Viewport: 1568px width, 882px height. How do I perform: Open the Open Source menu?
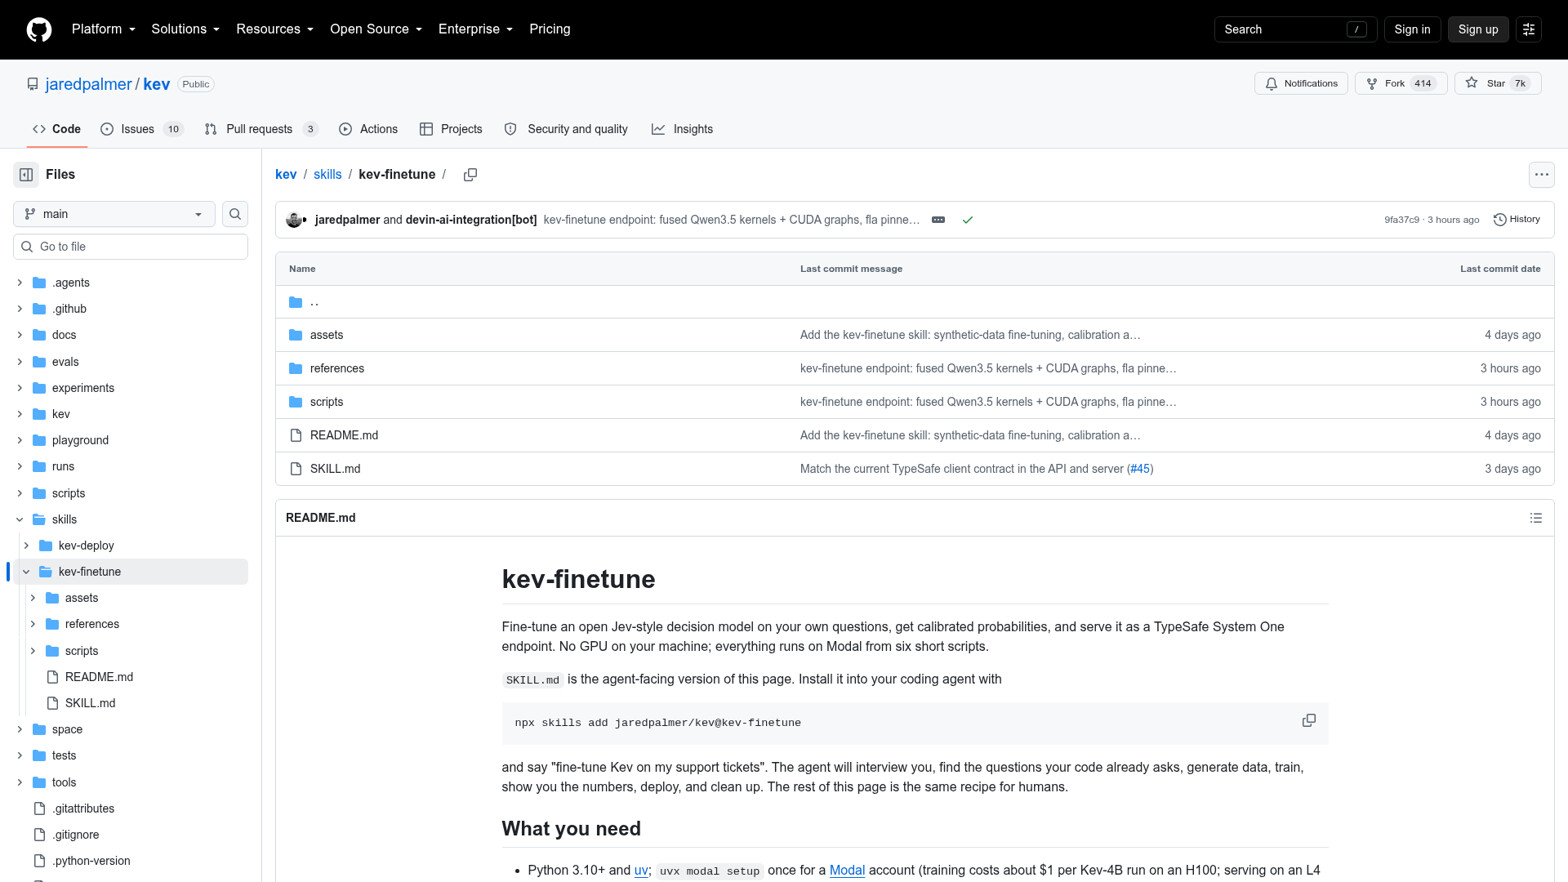[x=375, y=29]
